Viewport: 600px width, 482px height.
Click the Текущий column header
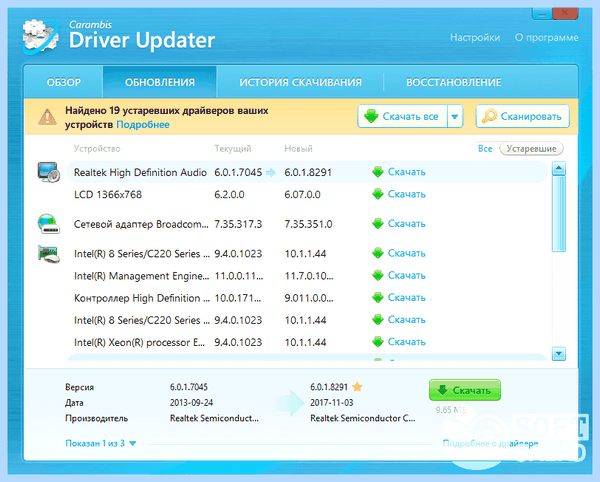pyautogui.click(x=233, y=149)
